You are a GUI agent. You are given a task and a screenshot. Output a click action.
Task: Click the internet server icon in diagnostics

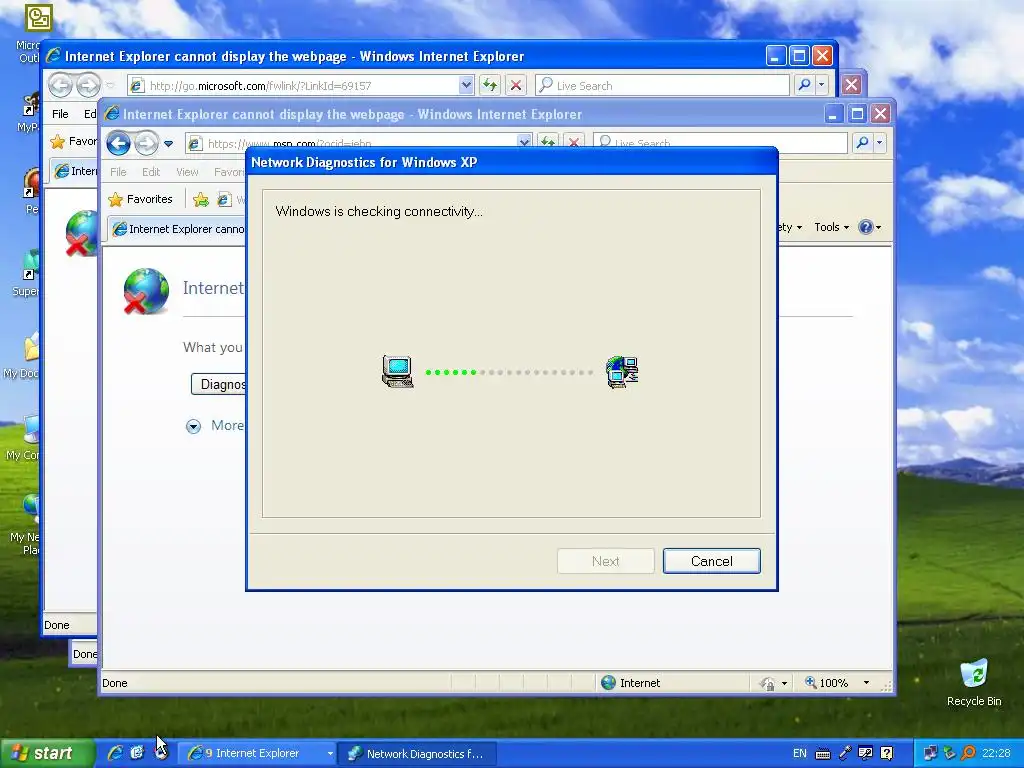coord(622,372)
